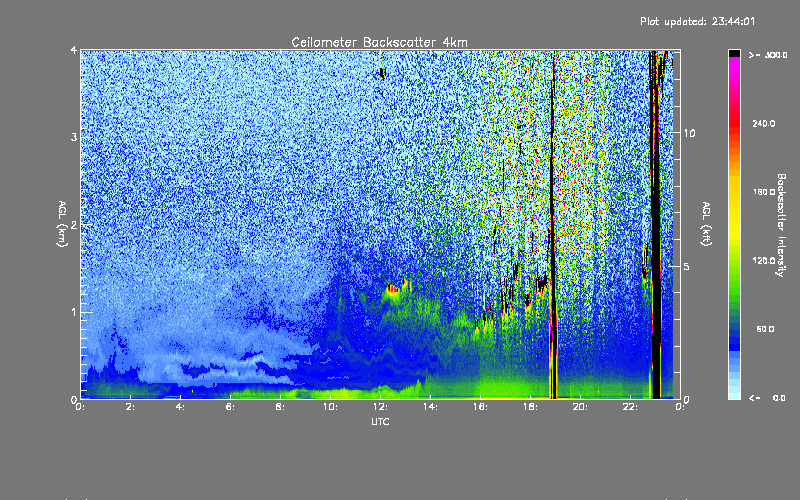Click the '8:' UTC time tick label
Image resolution: width=800 pixels, height=500 pixels.
[x=280, y=407]
